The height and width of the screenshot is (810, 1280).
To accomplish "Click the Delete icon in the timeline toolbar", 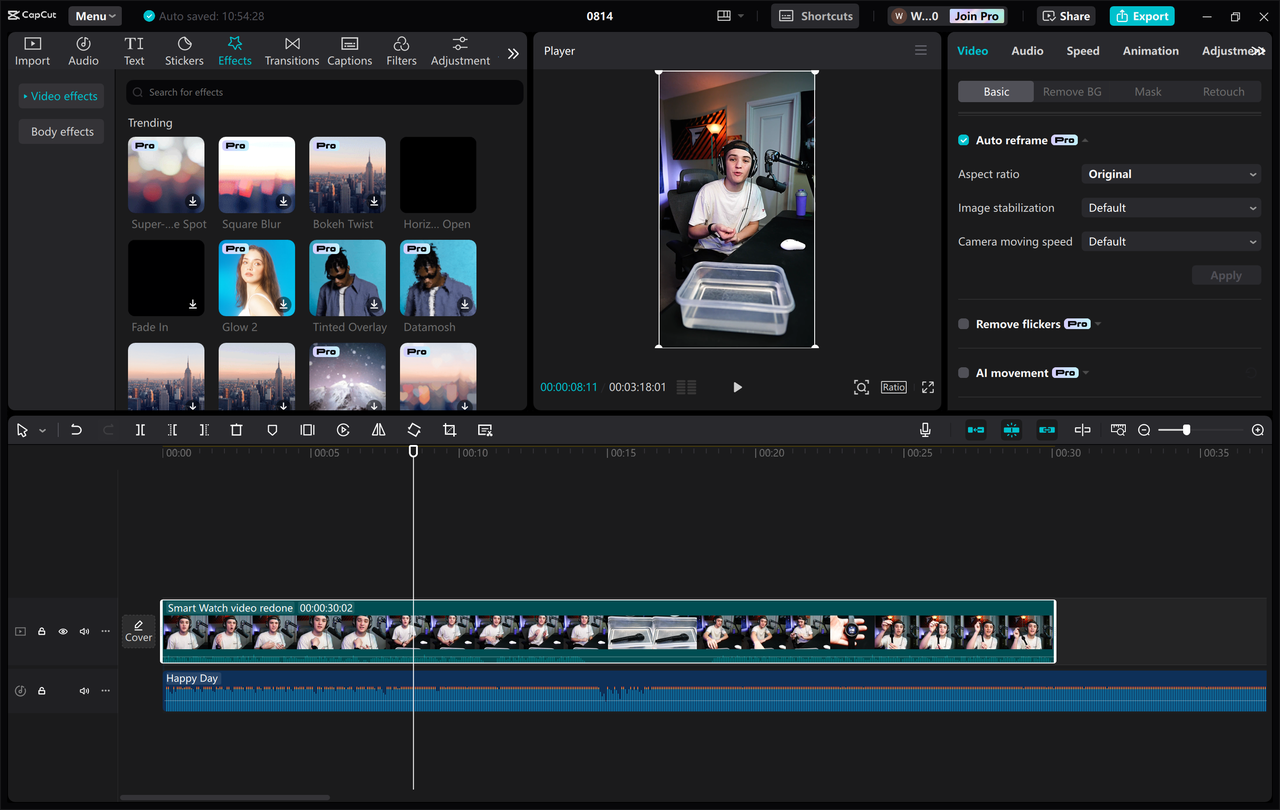I will (x=236, y=429).
